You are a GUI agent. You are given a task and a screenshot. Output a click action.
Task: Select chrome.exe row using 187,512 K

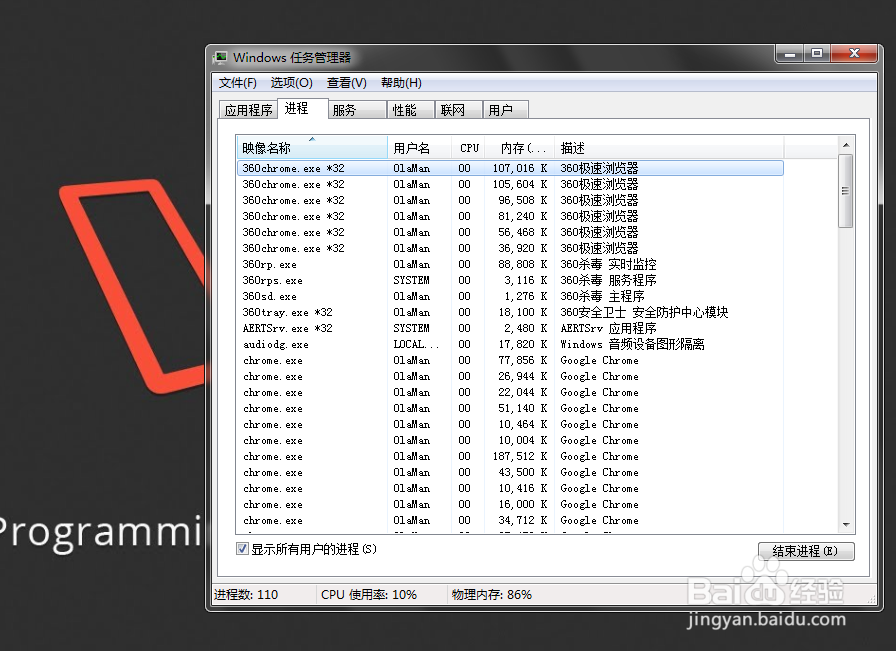(510, 456)
